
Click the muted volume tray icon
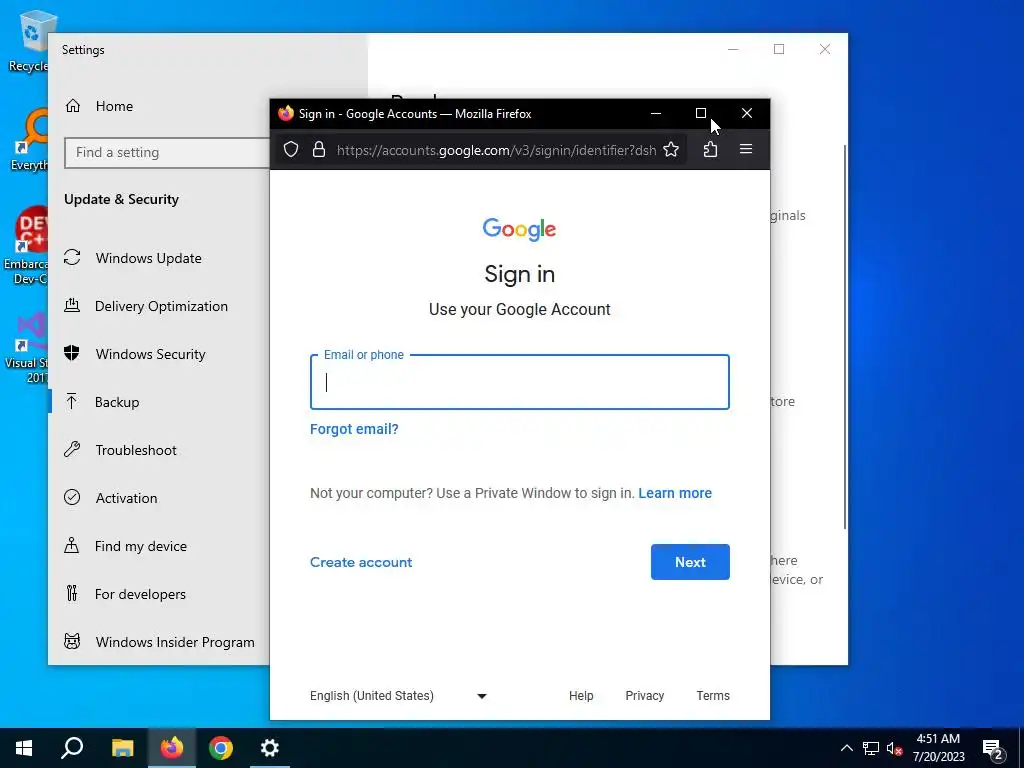coord(894,748)
